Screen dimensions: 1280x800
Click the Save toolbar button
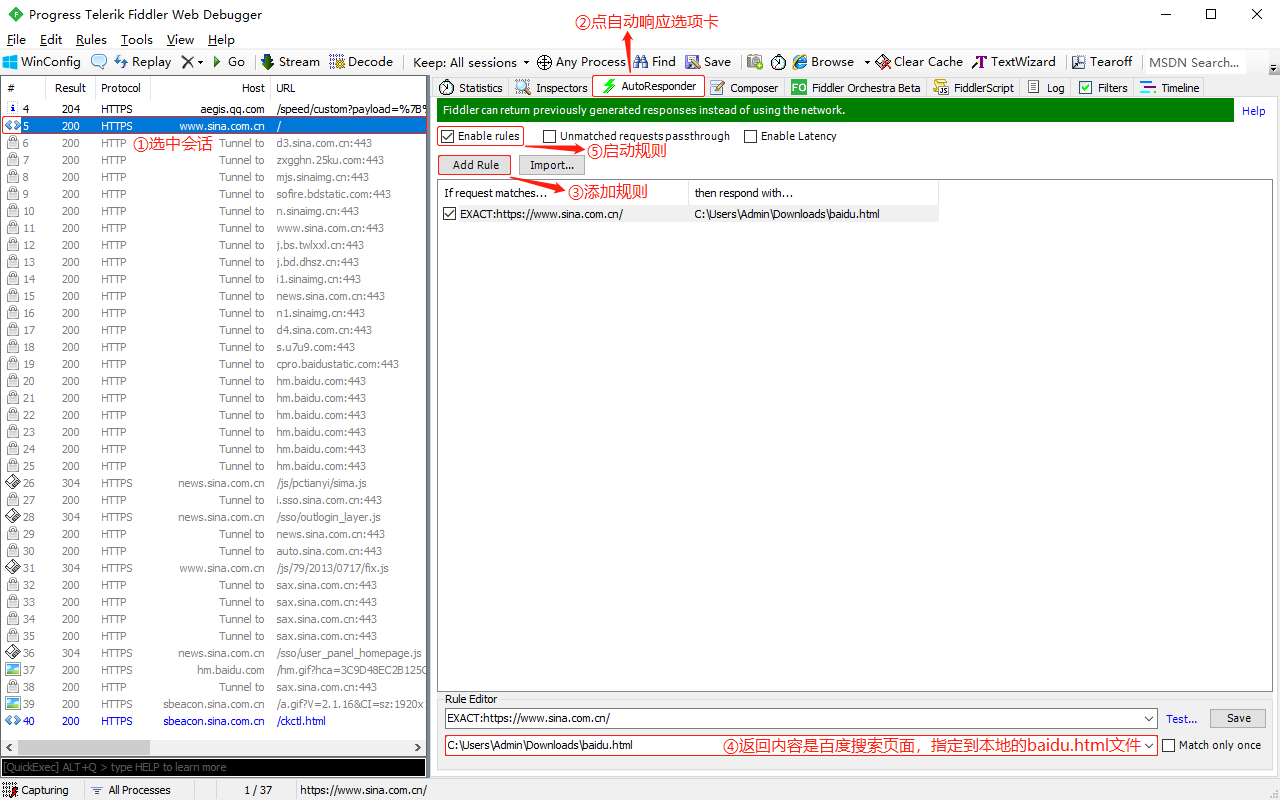(x=708, y=62)
